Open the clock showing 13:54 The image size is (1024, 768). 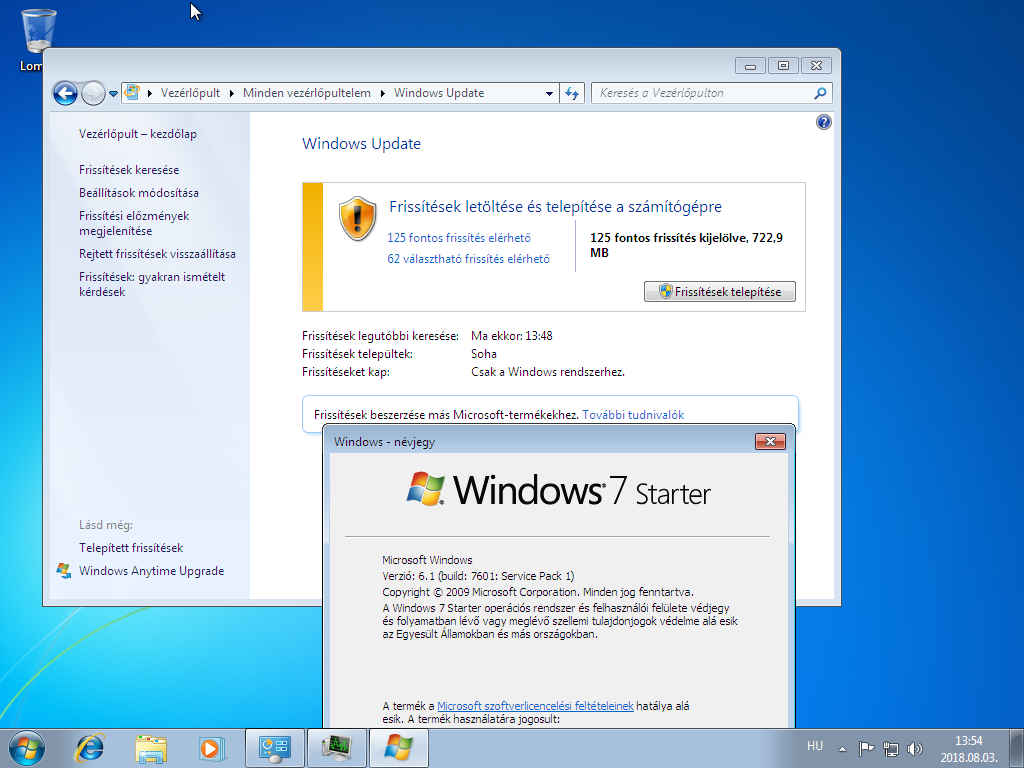969,749
